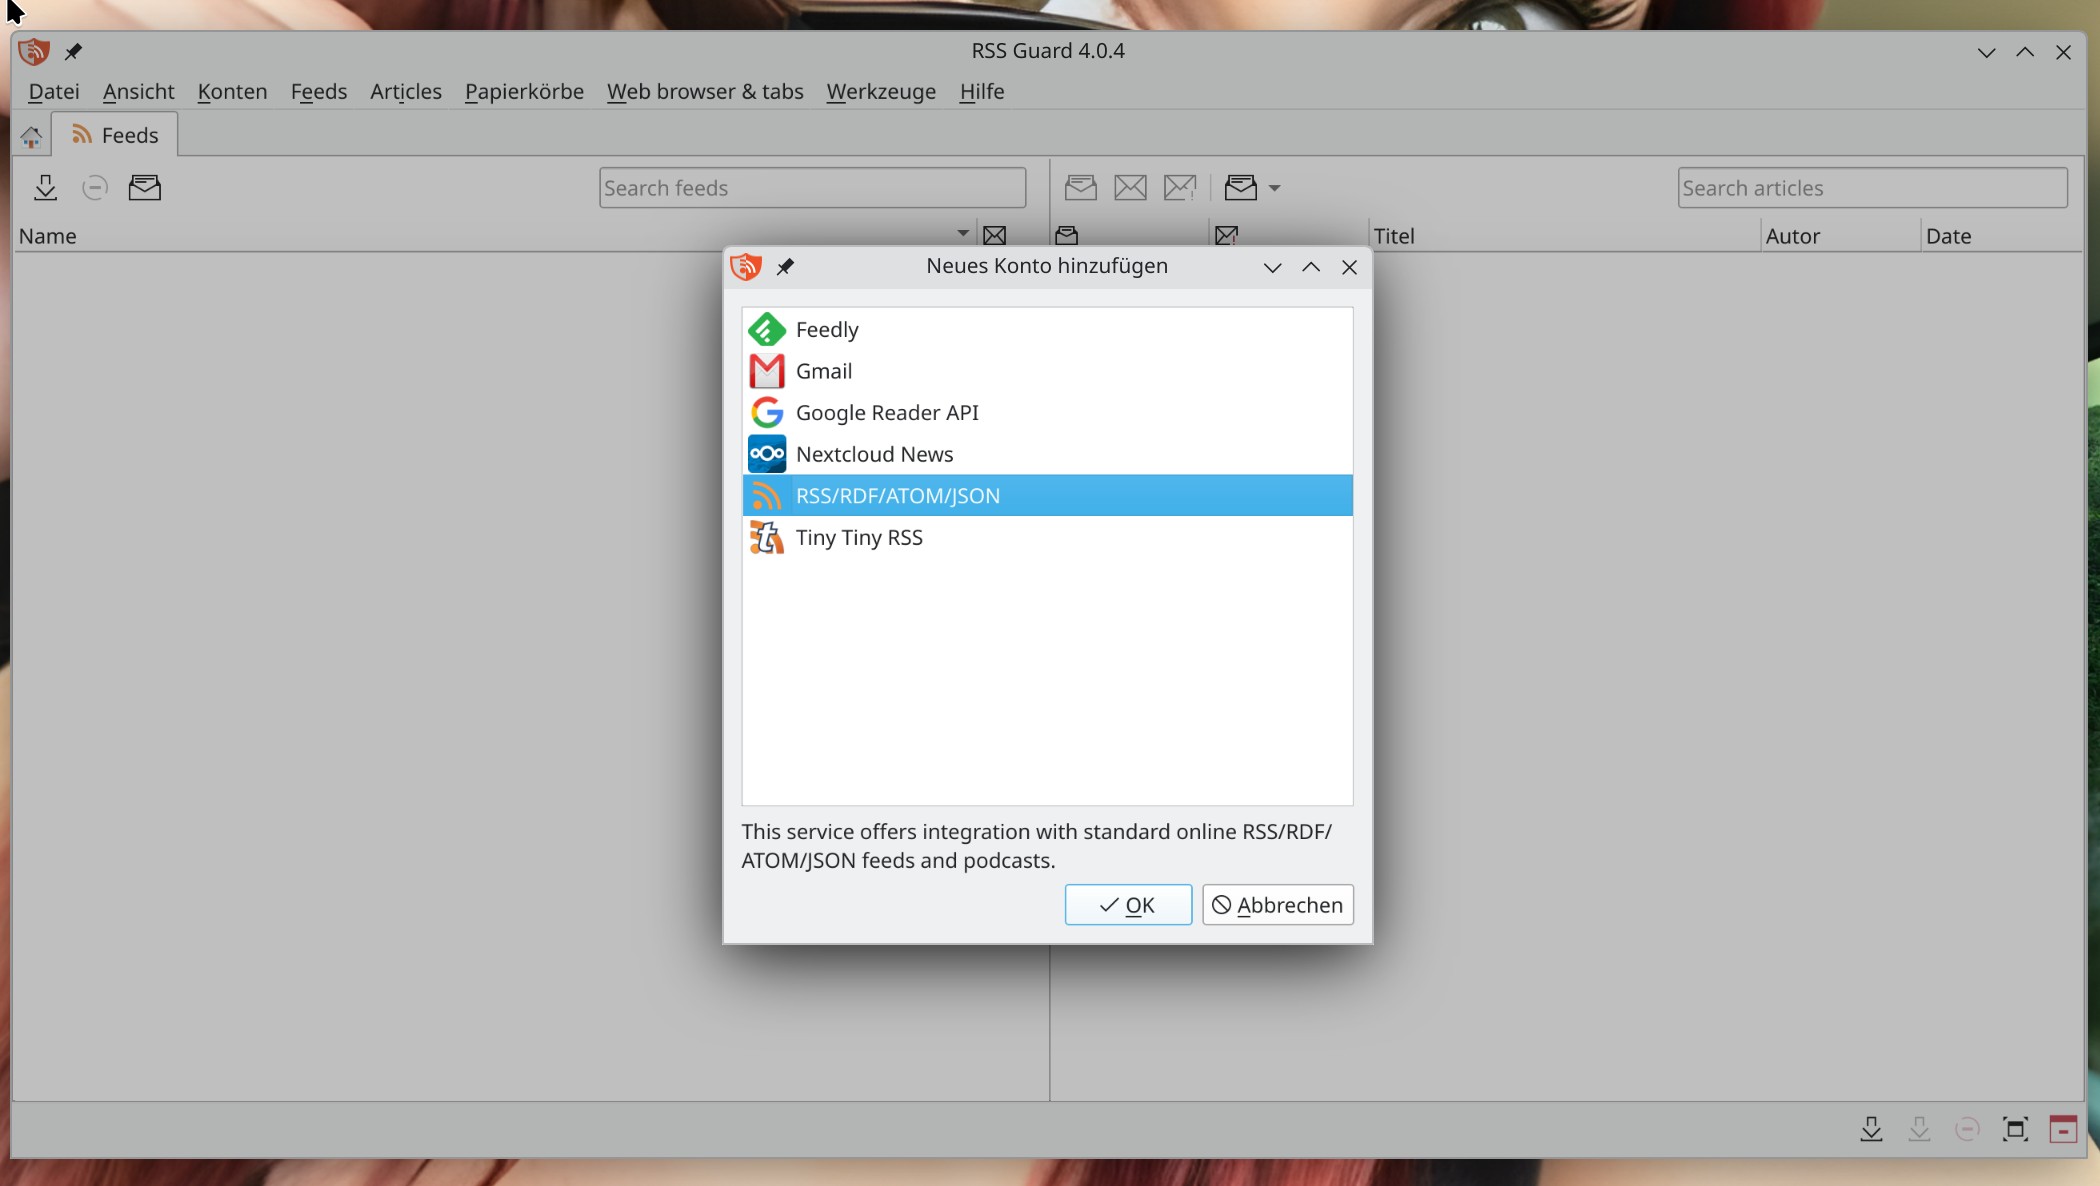The height and width of the screenshot is (1186, 2100).
Task: Pick Nextcloud News from the list
Action: 1047,454
